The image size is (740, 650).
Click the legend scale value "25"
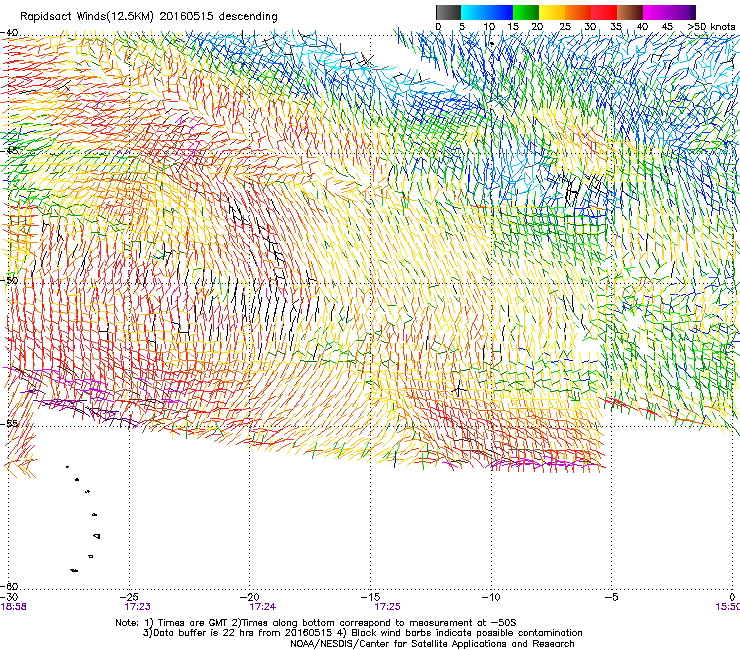click(x=564, y=27)
